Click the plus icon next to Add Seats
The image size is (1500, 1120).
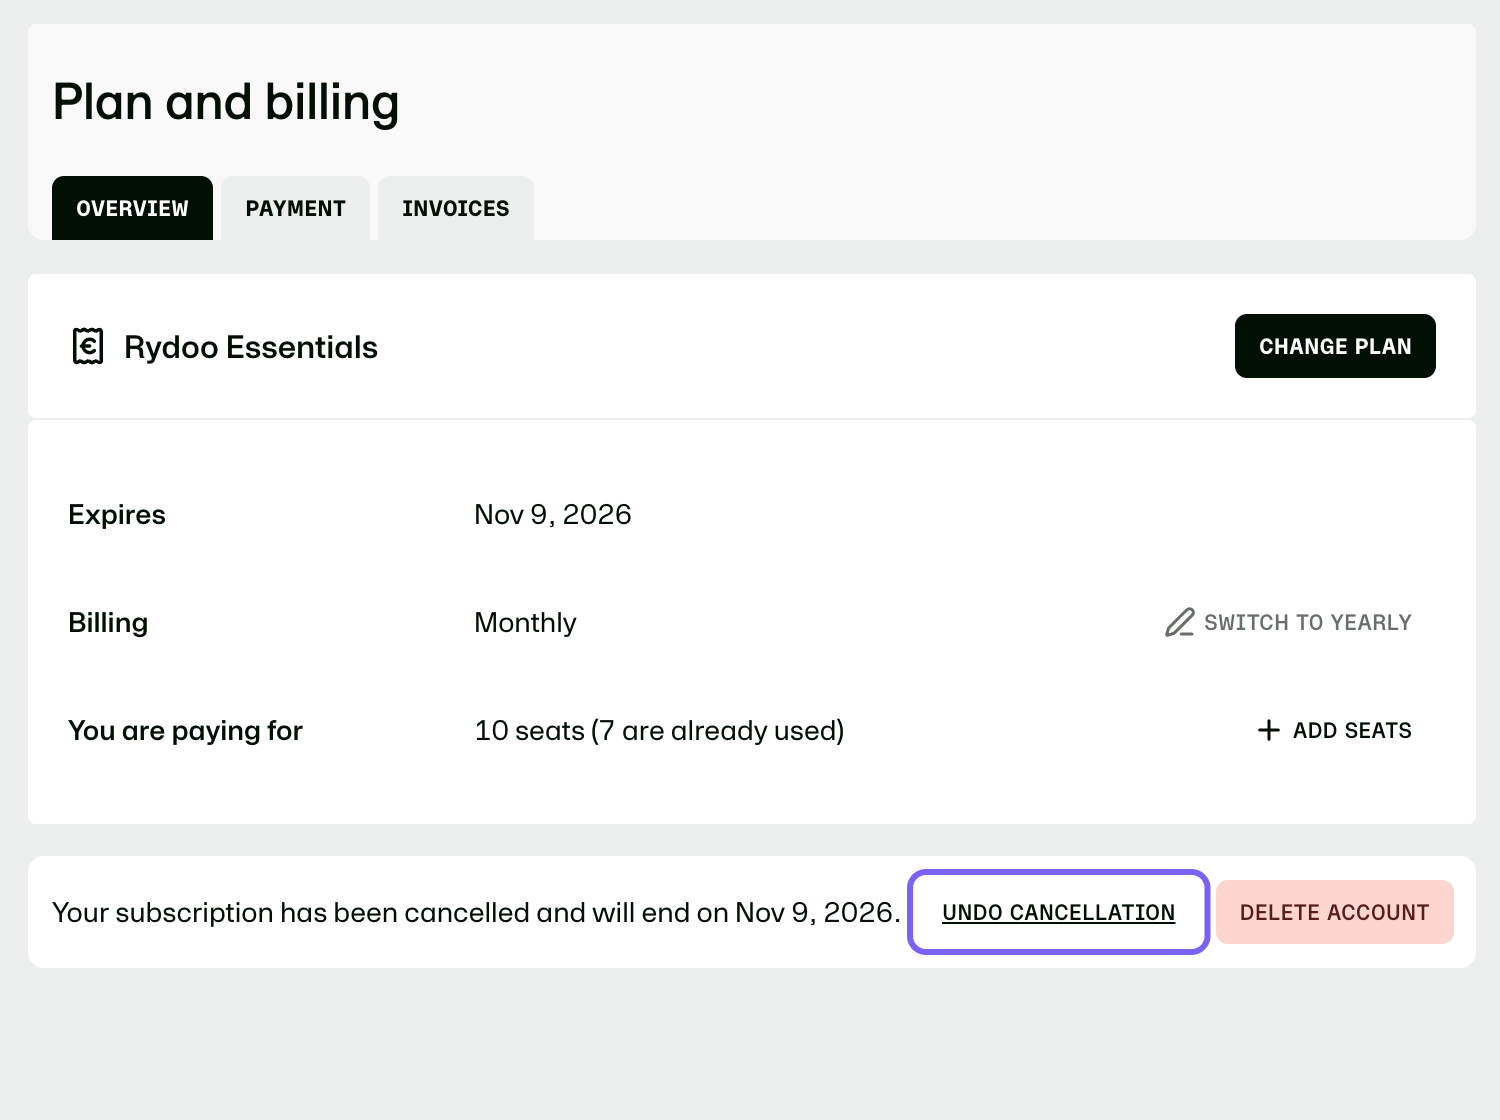(1268, 730)
